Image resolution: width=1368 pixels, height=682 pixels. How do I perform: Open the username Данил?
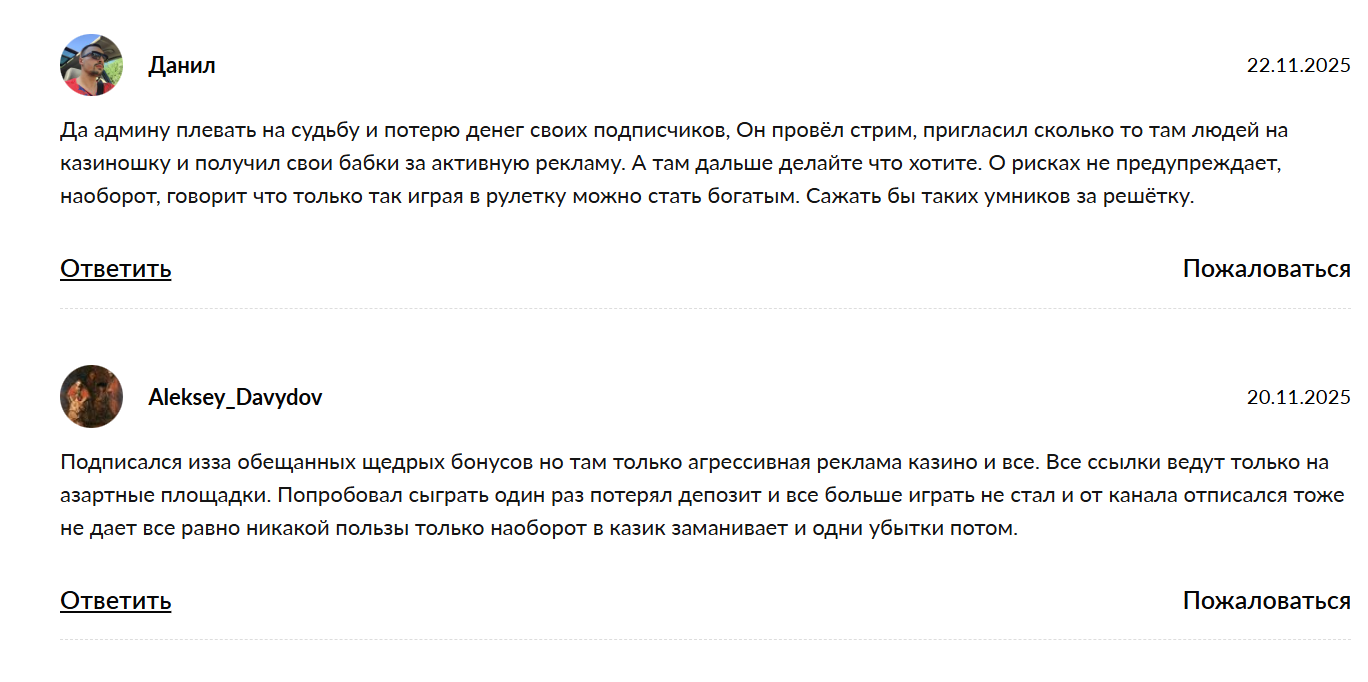coord(182,66)
